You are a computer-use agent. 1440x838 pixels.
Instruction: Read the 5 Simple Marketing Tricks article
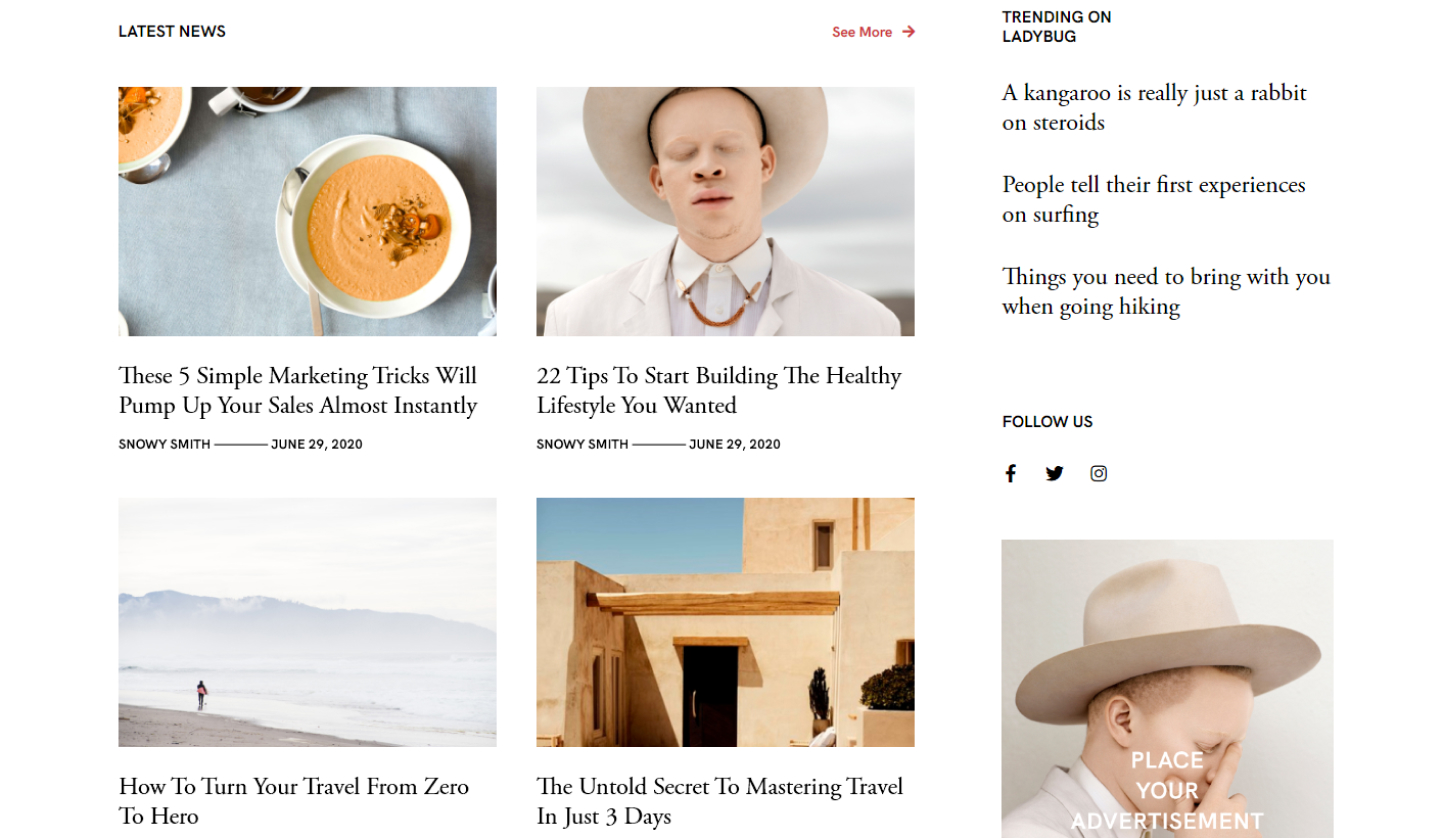tap(298, 391)
